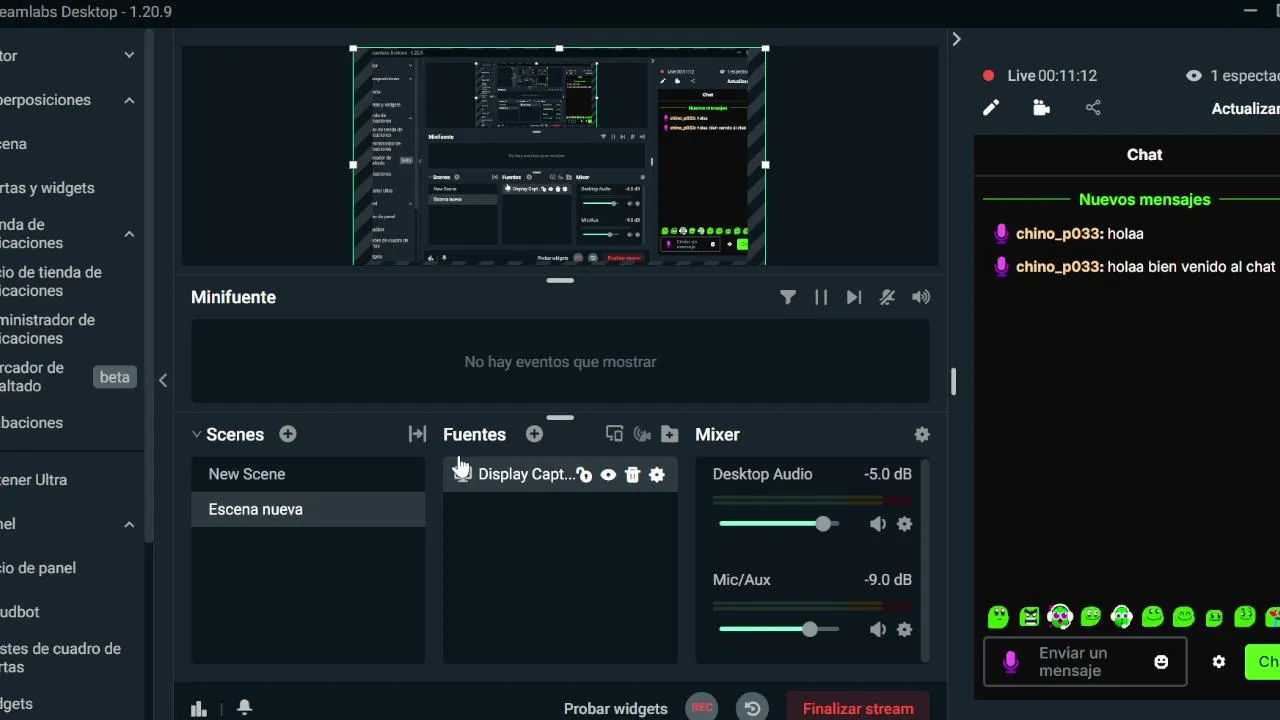Click the replay buffer icon
1280x720 pixels.
tap(752, 708)
